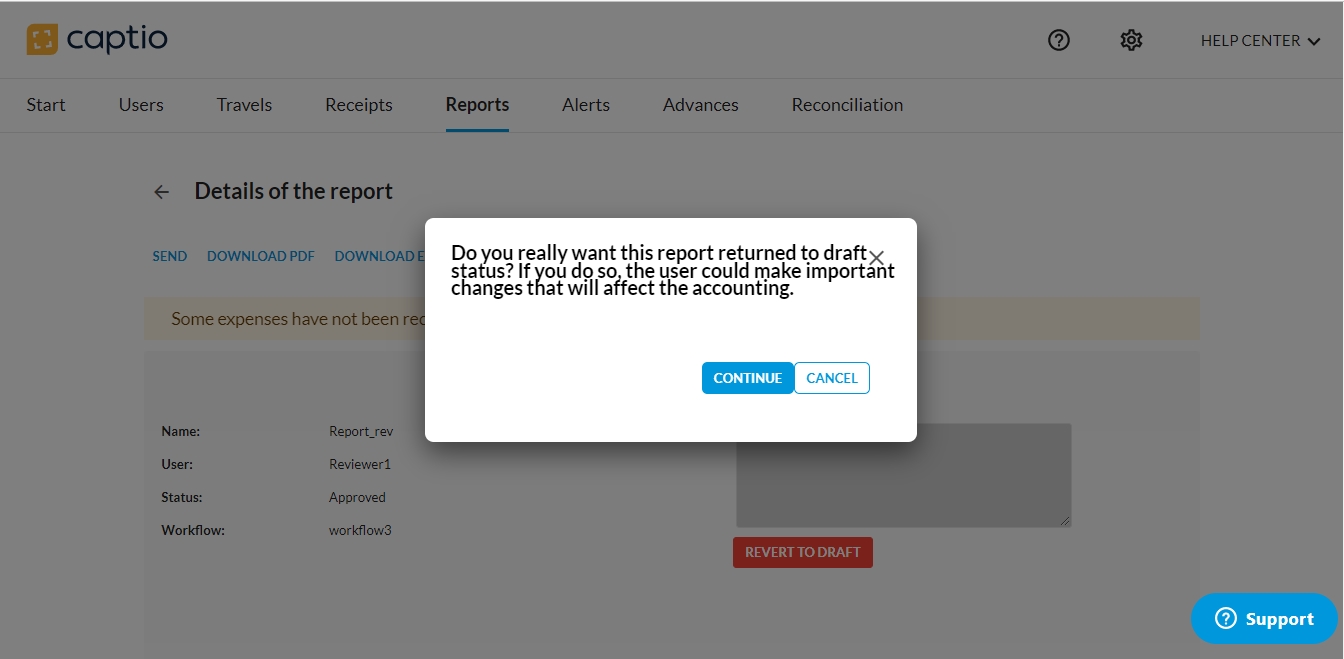This screenshot has width=1344, height=659.
Task: Open the Travels tab
Action: click(x=244, y=105)
